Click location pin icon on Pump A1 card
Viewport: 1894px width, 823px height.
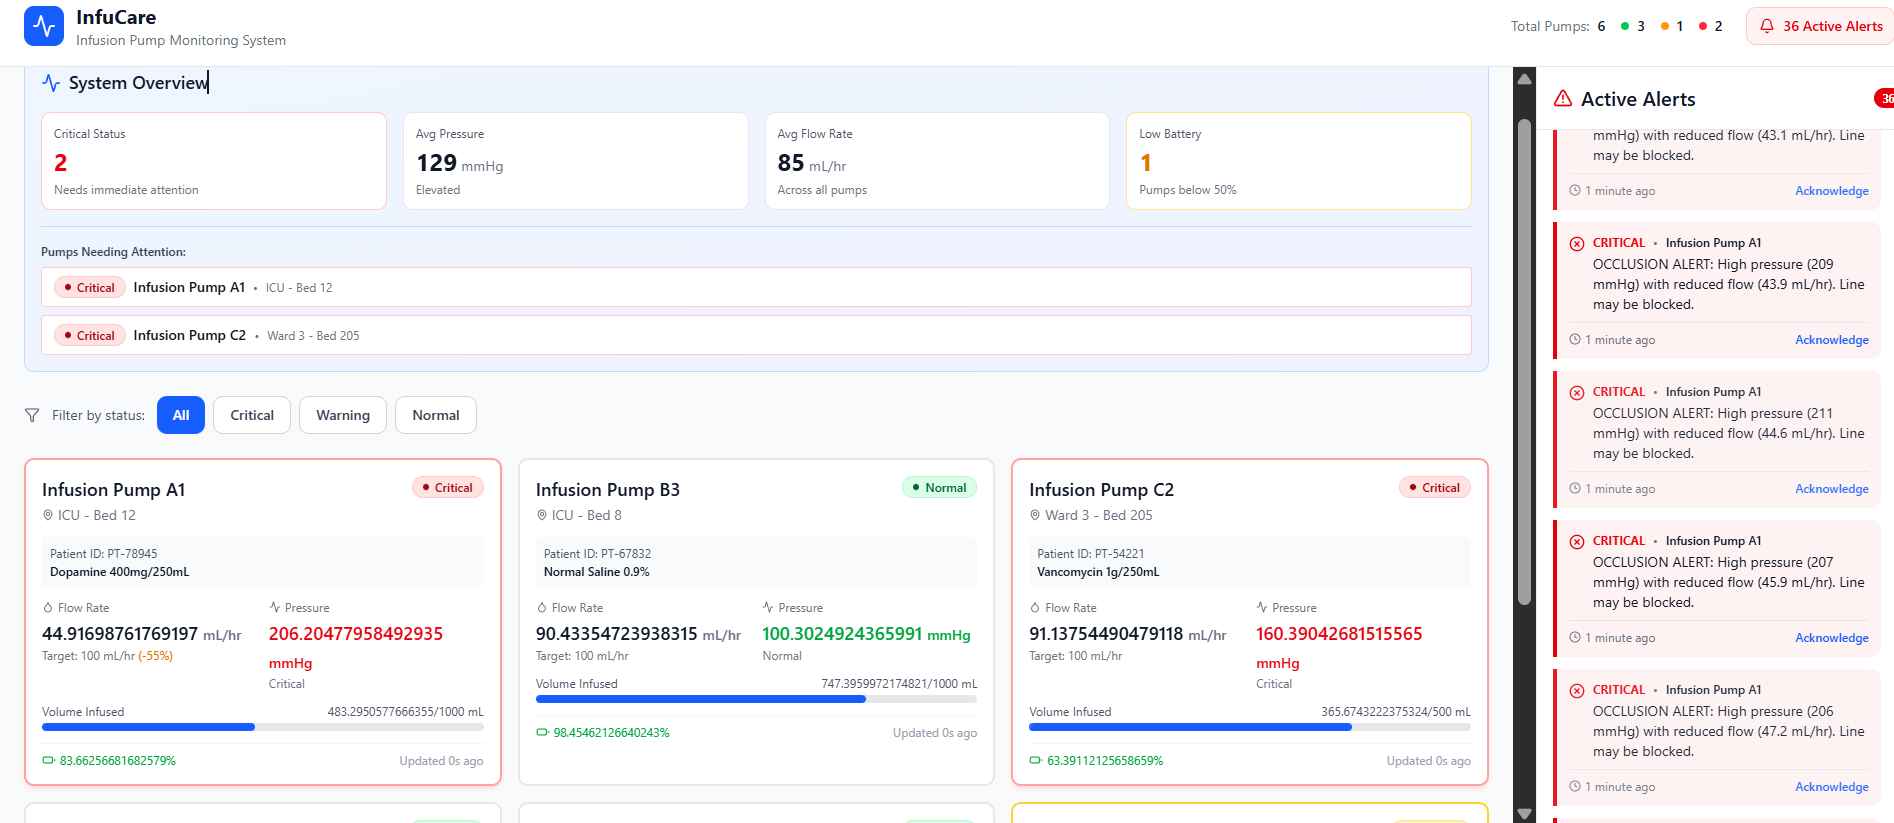coord(47,515)
